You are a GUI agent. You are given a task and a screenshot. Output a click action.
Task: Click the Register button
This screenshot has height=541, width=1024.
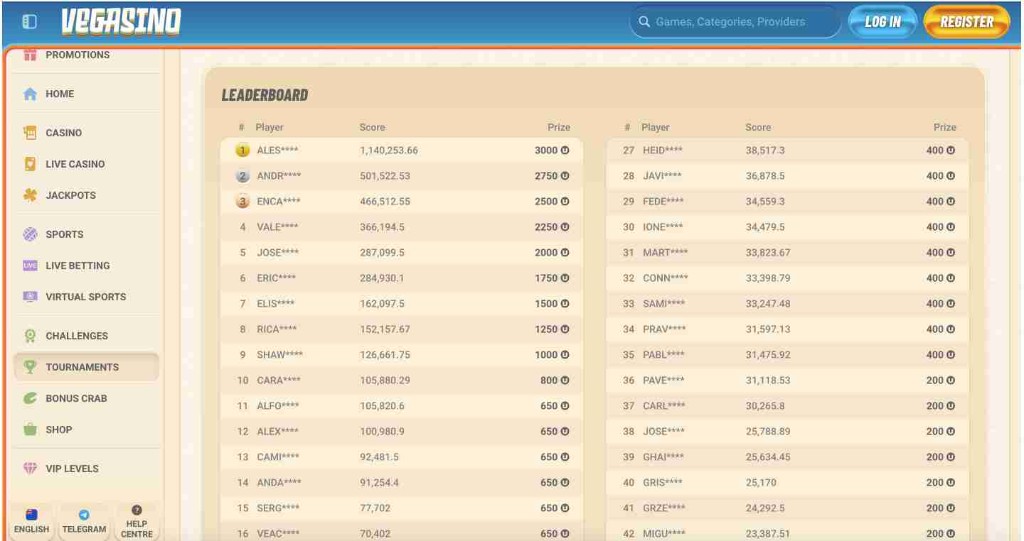967,22
